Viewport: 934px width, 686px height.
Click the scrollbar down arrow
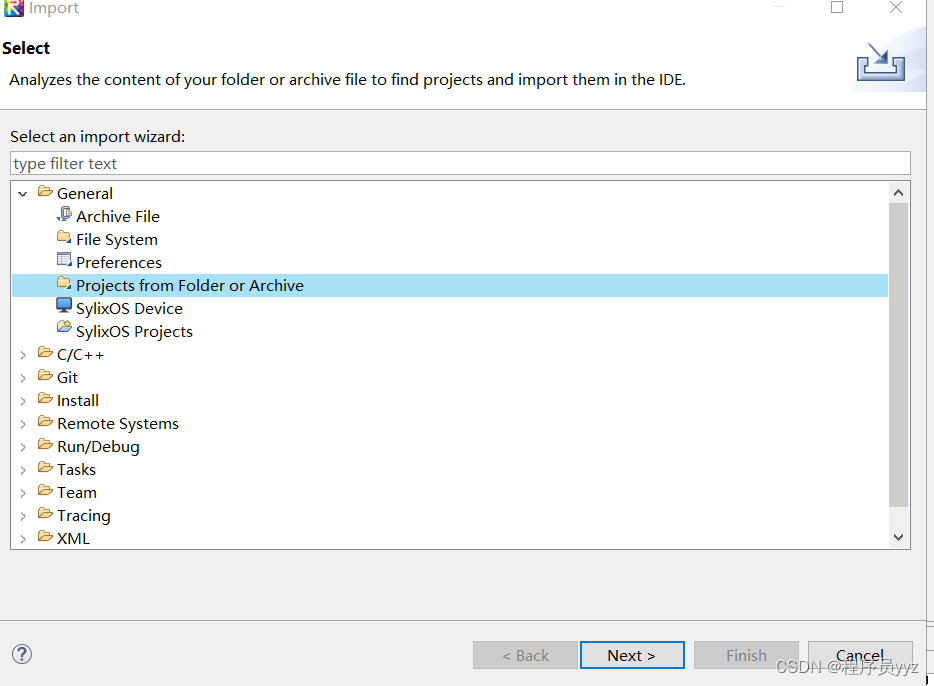(898, 536)
